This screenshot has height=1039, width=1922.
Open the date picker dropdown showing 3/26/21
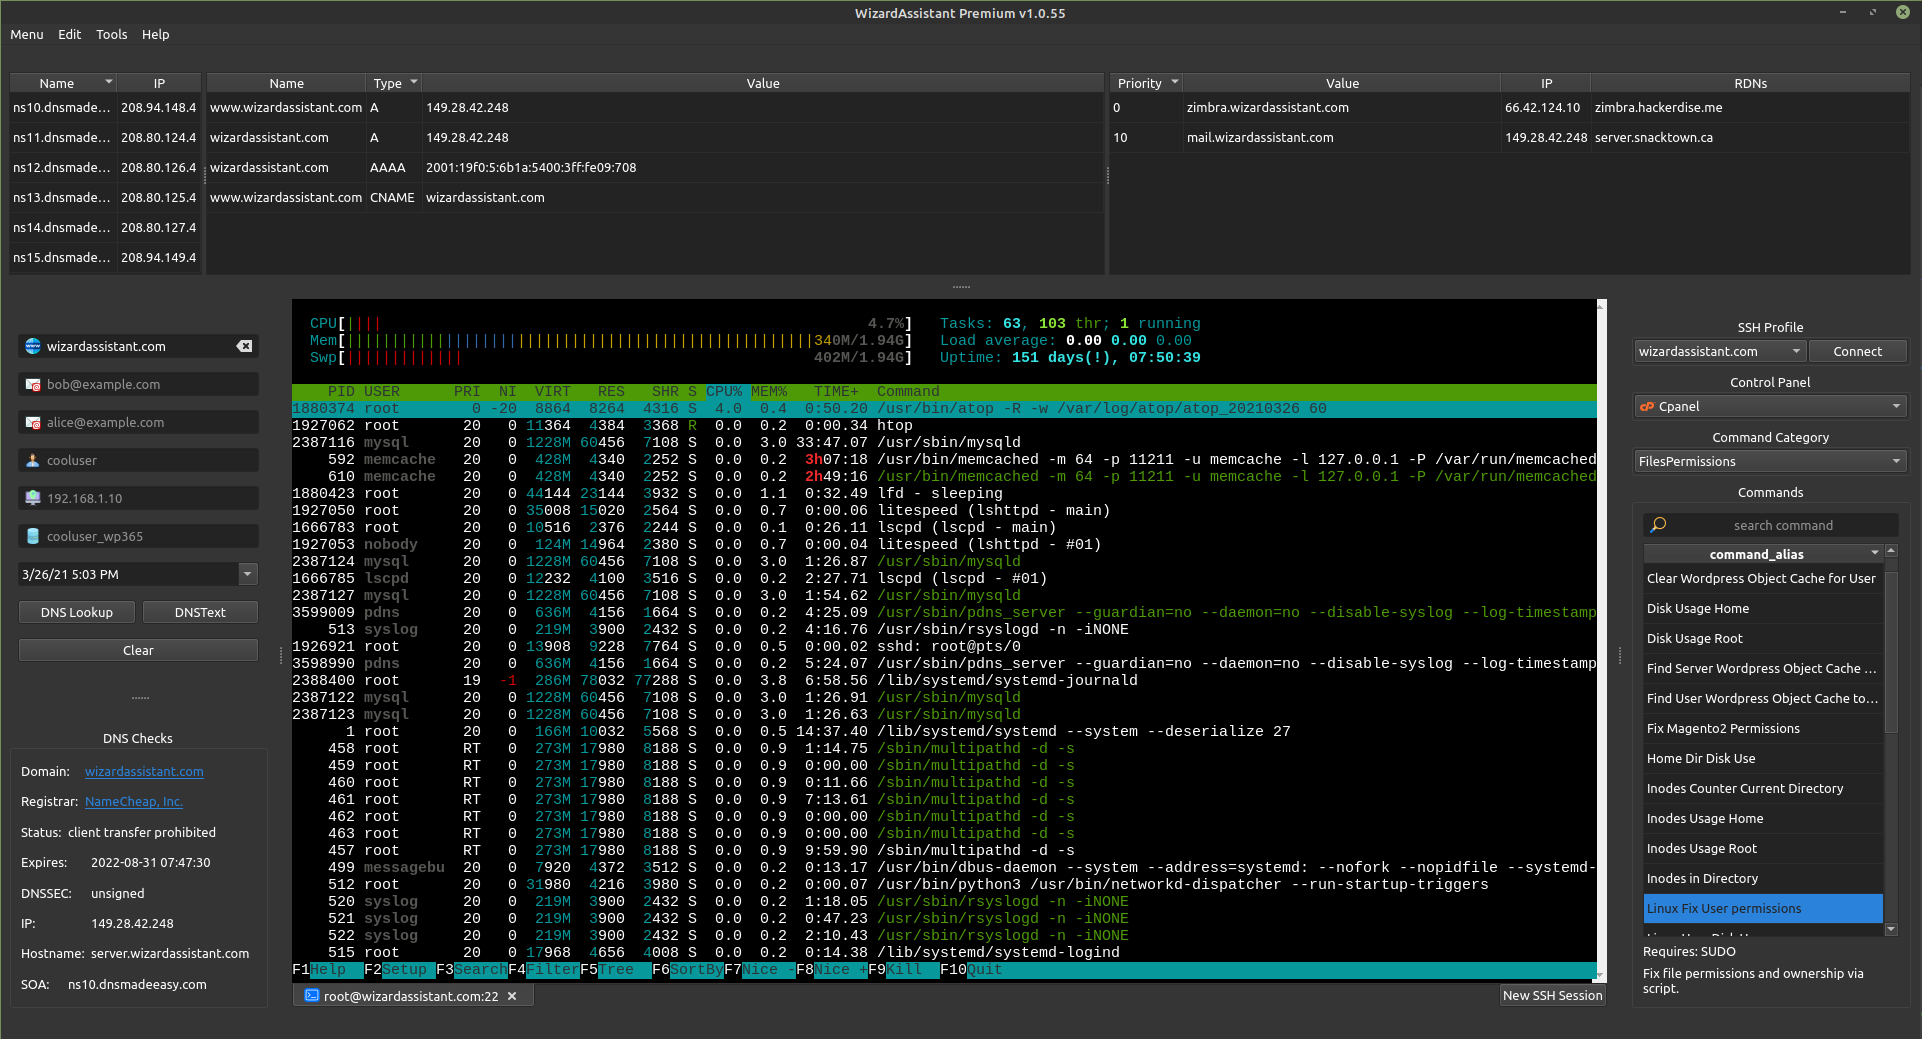(247, 574)
